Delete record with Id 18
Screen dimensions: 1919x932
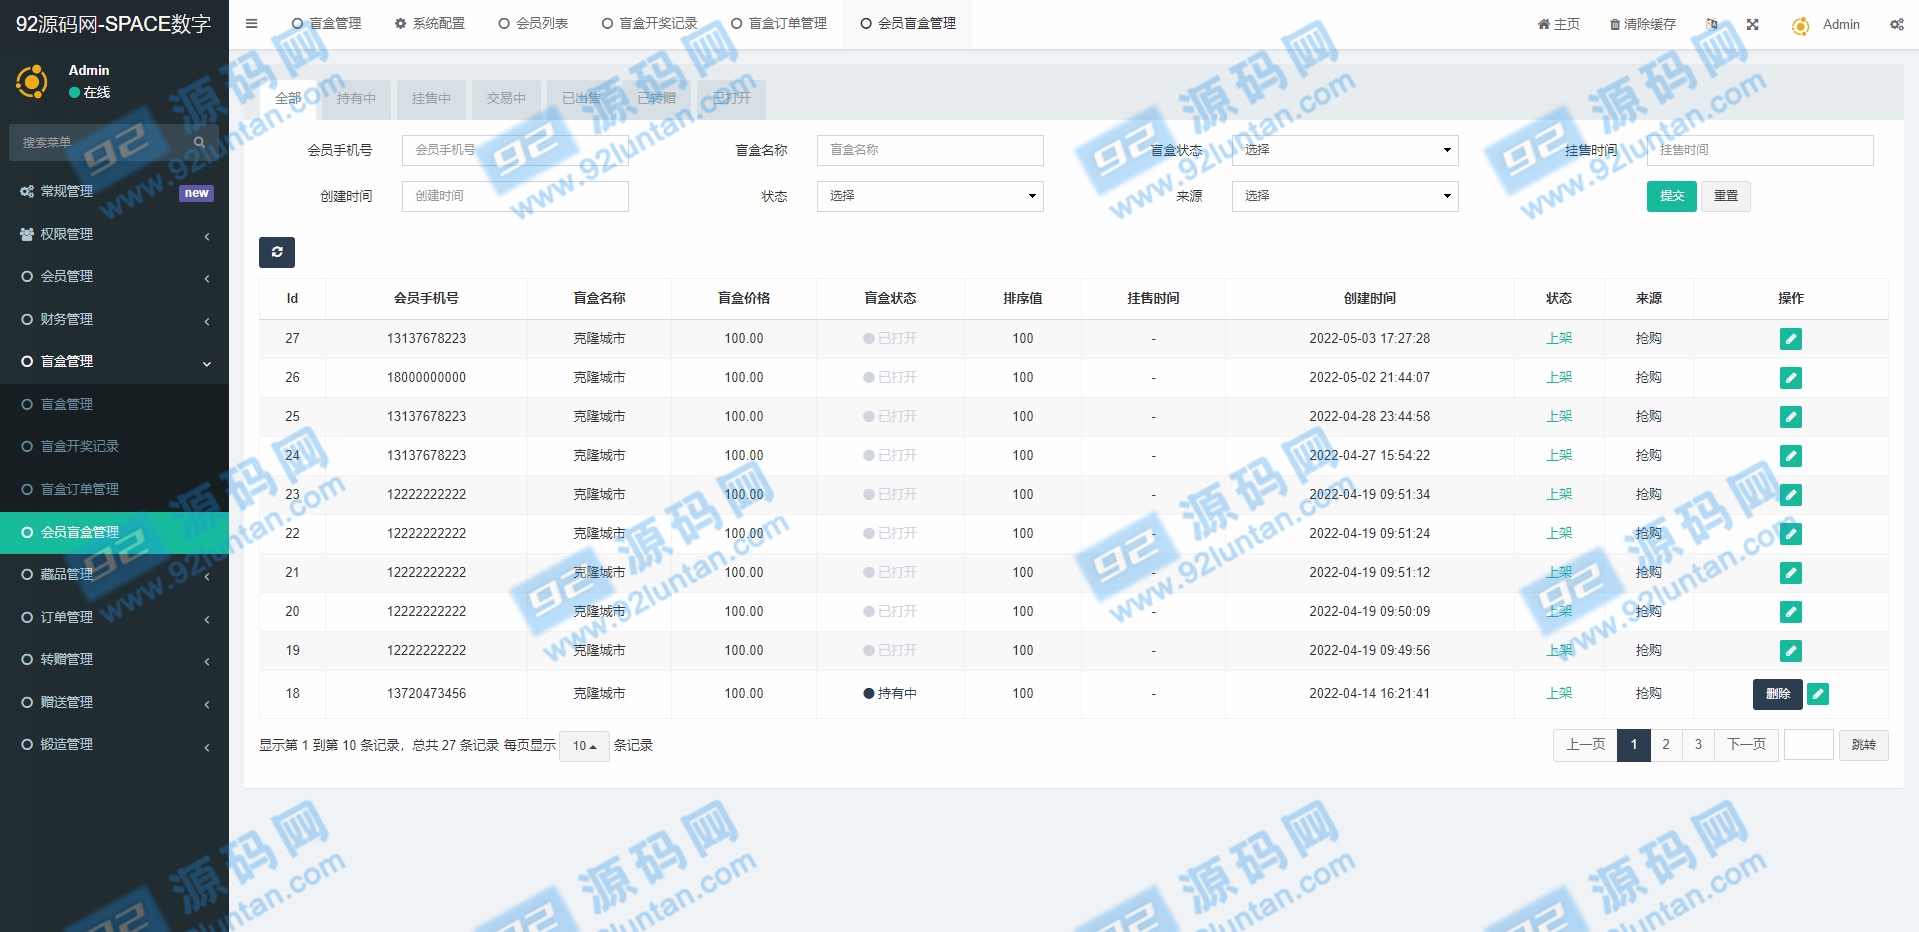click(1777, 694)
